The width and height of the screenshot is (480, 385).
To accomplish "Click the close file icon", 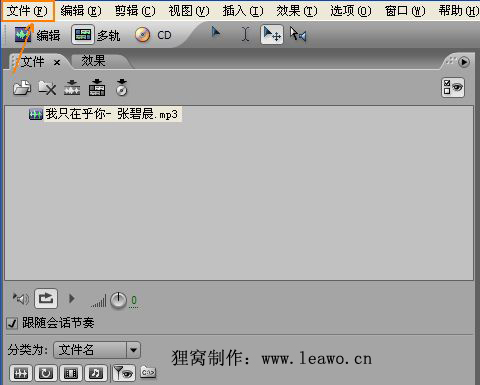I will tap(47, 88).
